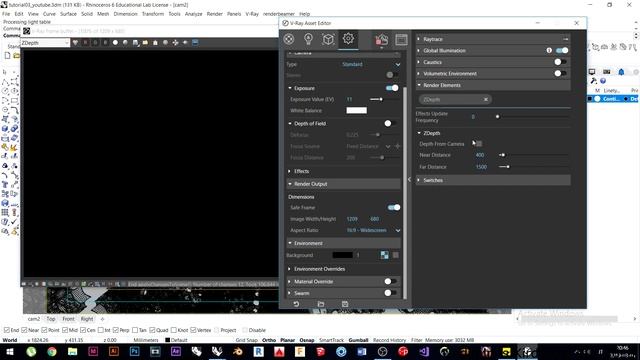Uncheck the End osnap checkbox
This screenshot has width=640, height=360.
(x=7, y=330)
